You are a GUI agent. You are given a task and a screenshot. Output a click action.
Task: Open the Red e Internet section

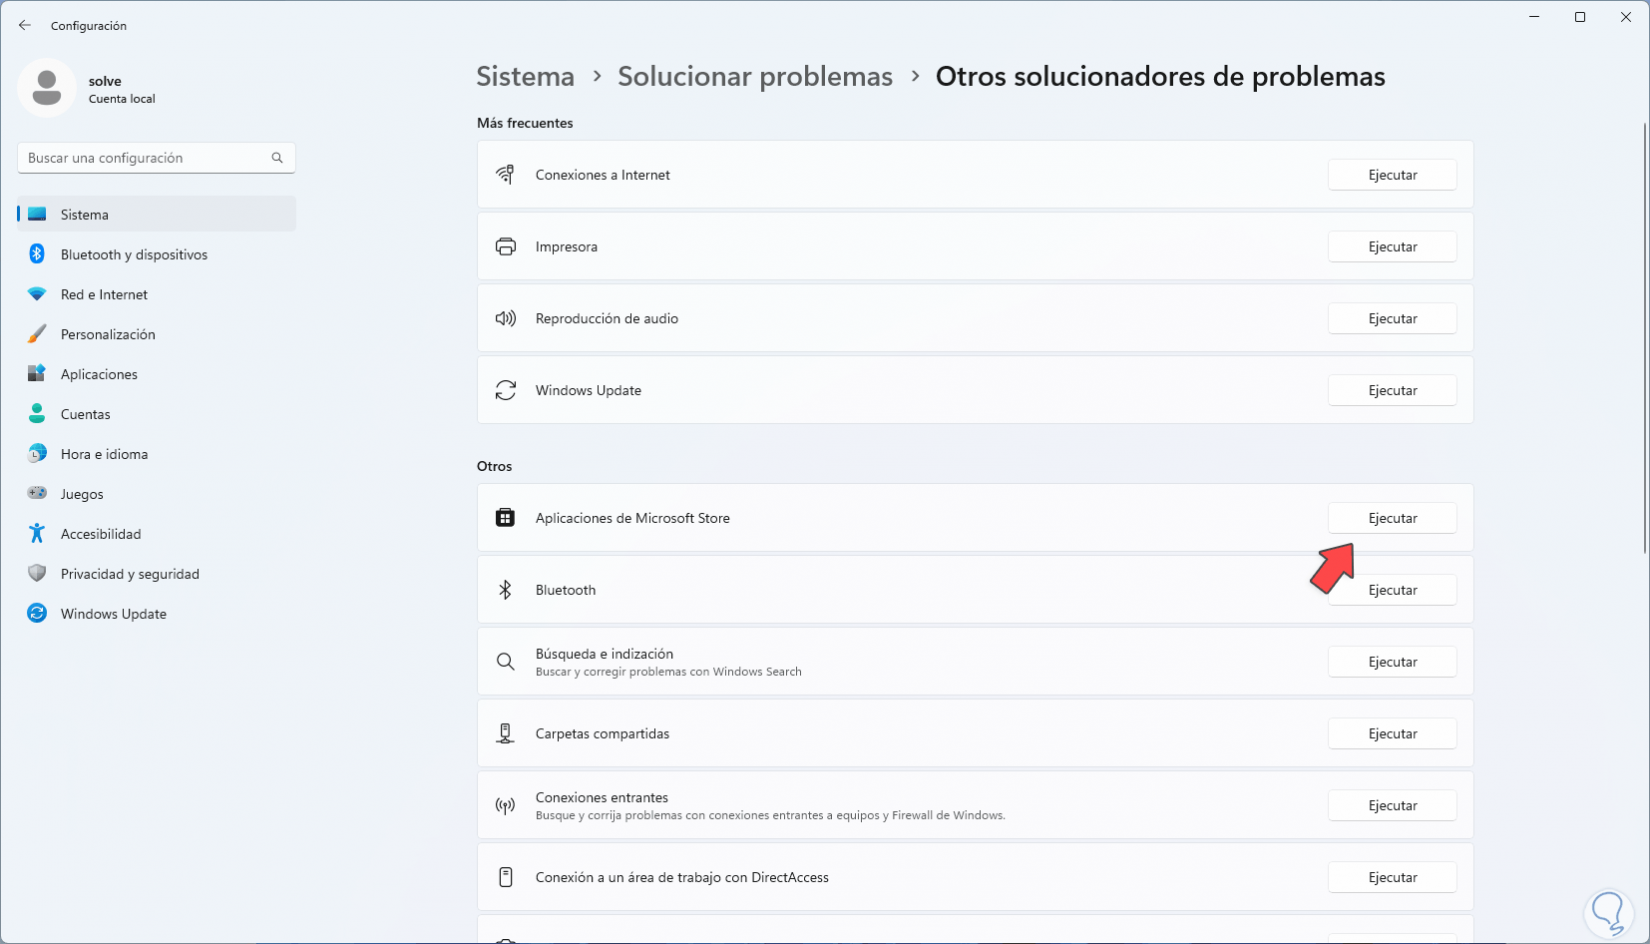104,294
